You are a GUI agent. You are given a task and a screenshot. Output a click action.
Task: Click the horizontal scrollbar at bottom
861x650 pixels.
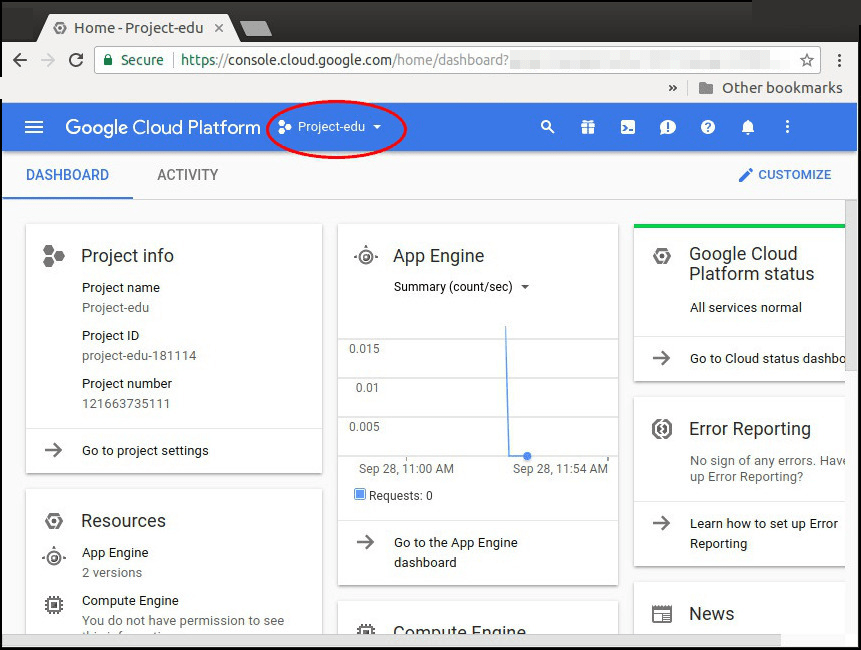point(391,640)
